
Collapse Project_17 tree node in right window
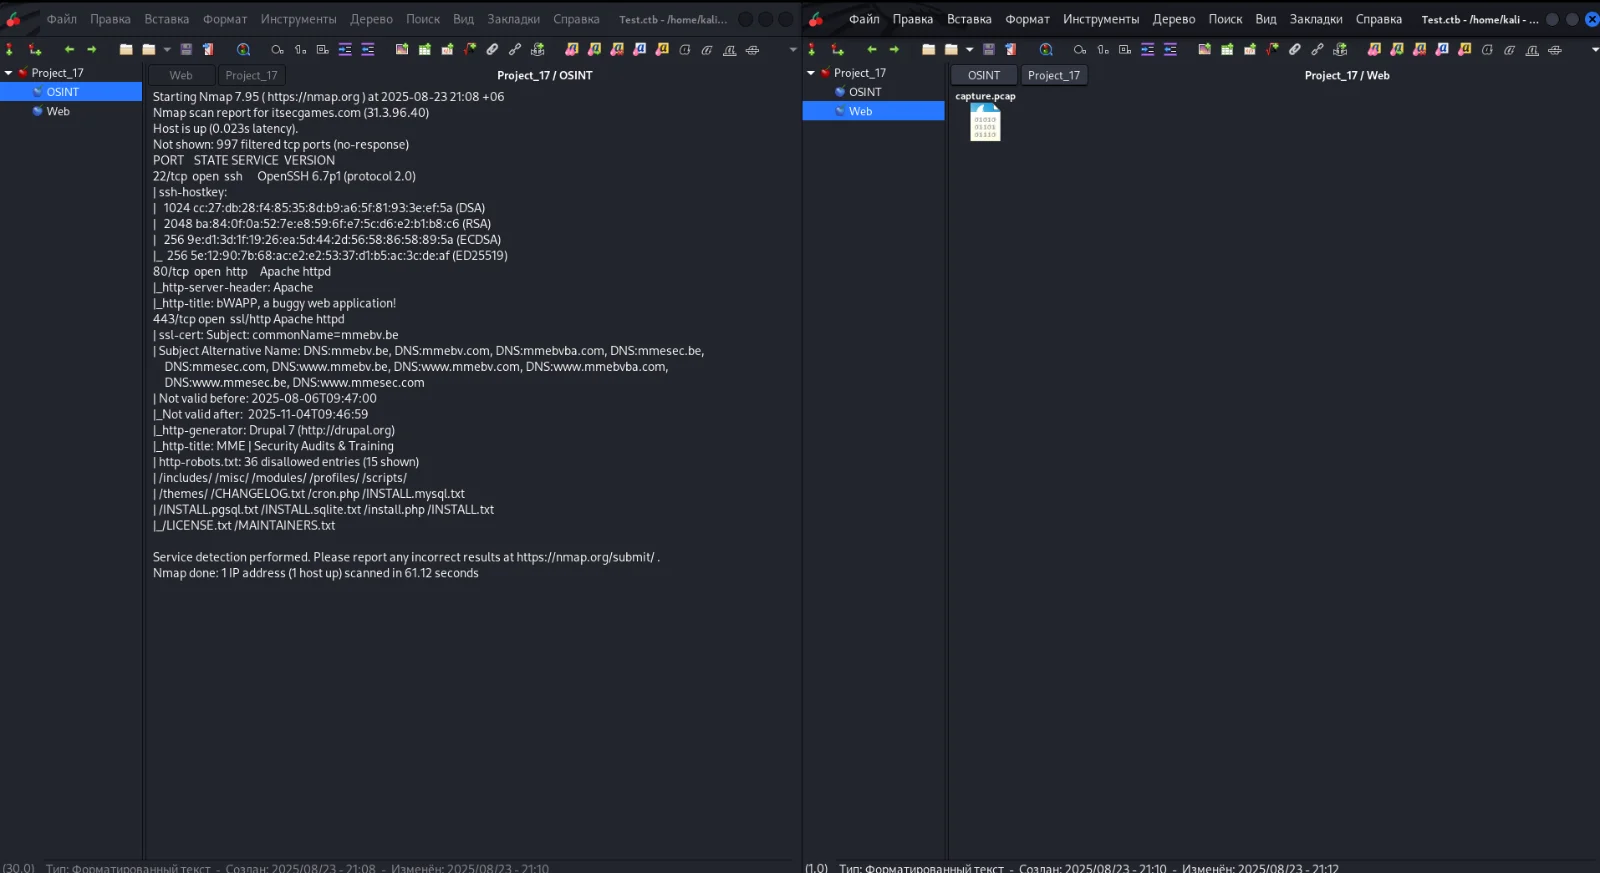click(x=811, y=73)
